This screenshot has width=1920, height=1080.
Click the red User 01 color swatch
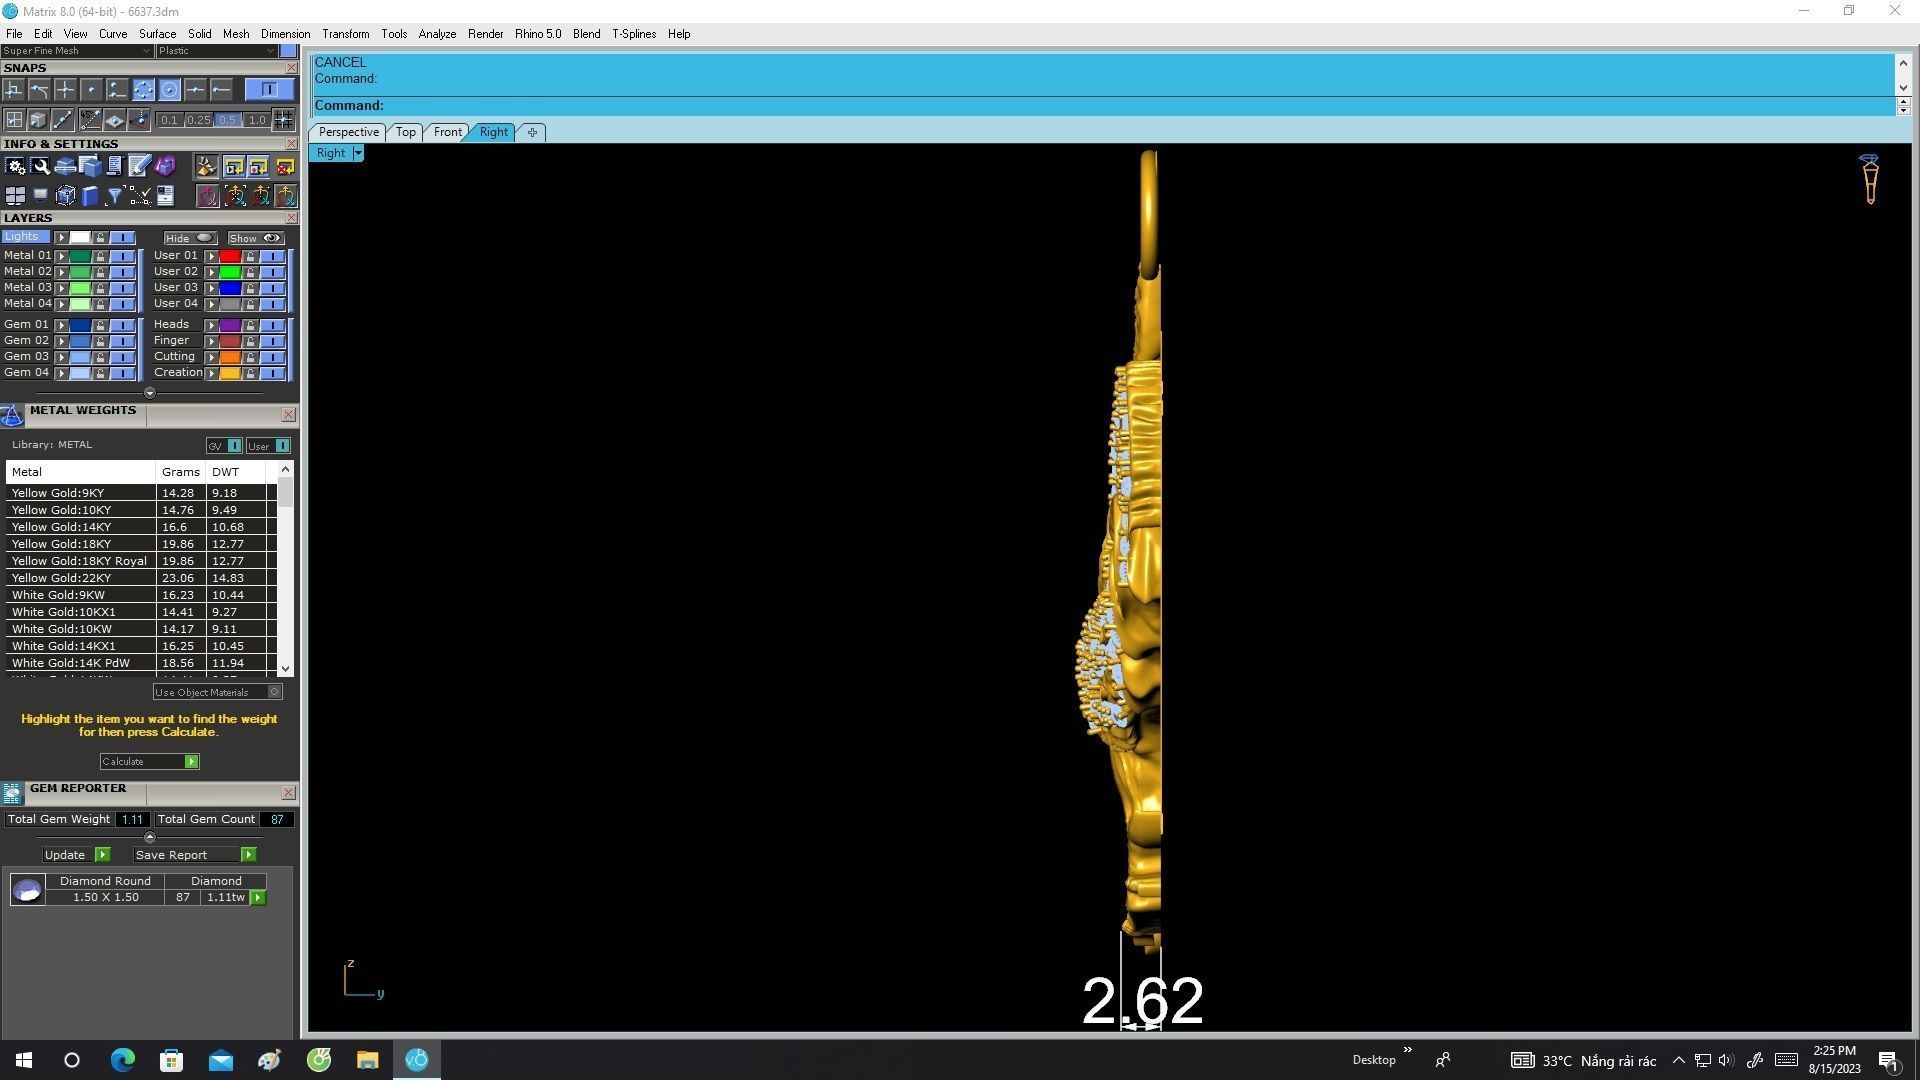(230, 257)
